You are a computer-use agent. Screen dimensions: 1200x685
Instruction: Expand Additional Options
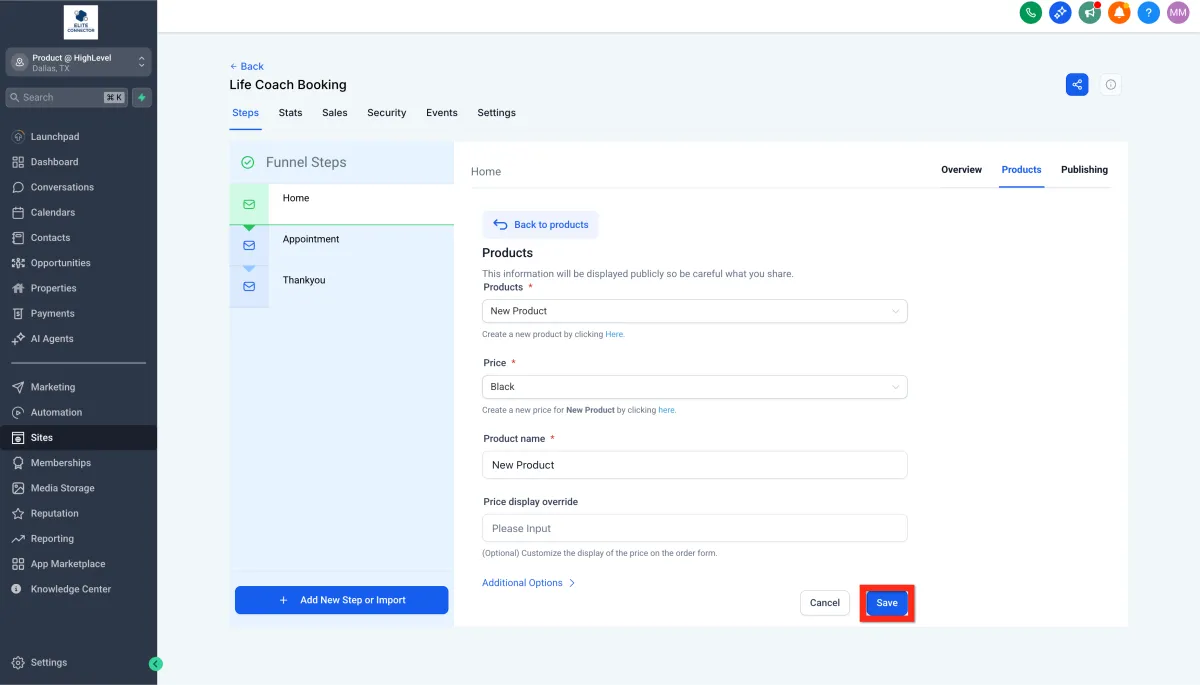click(528, 583)
